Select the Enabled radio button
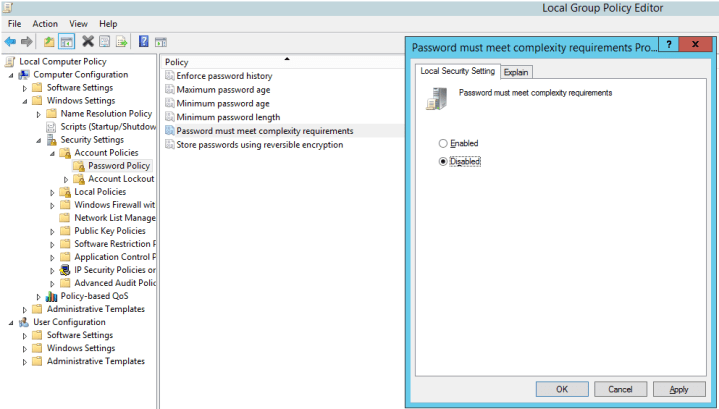The width and height of the screenshot is (719, 409). (x=444, y=144)
